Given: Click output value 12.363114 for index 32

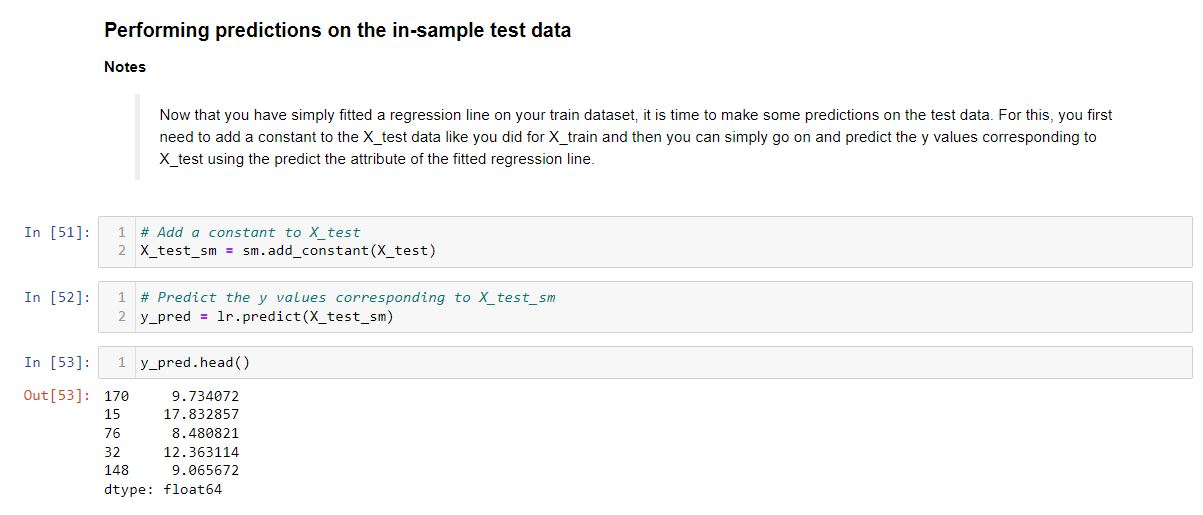Looking at the screenshot, I should pyautogui.click(x=201, y=452).
